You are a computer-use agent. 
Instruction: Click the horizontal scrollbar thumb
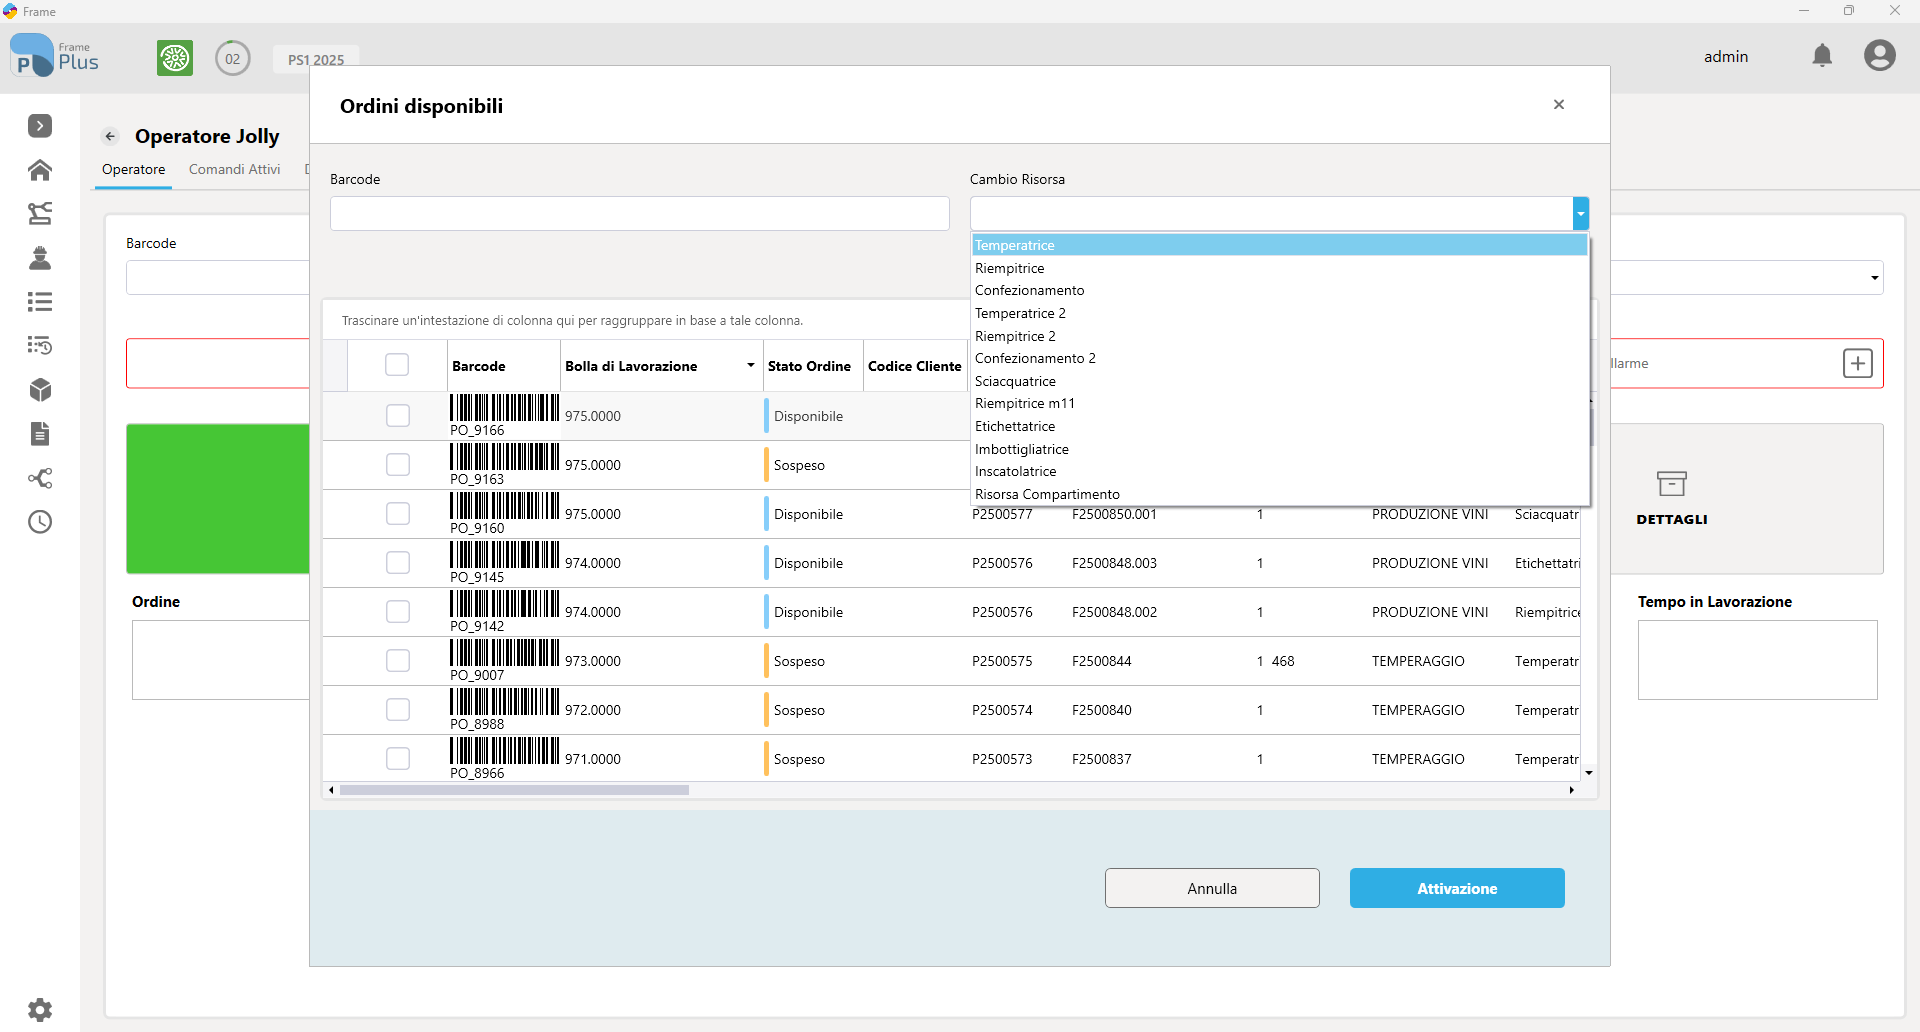(x=514, y=790)
